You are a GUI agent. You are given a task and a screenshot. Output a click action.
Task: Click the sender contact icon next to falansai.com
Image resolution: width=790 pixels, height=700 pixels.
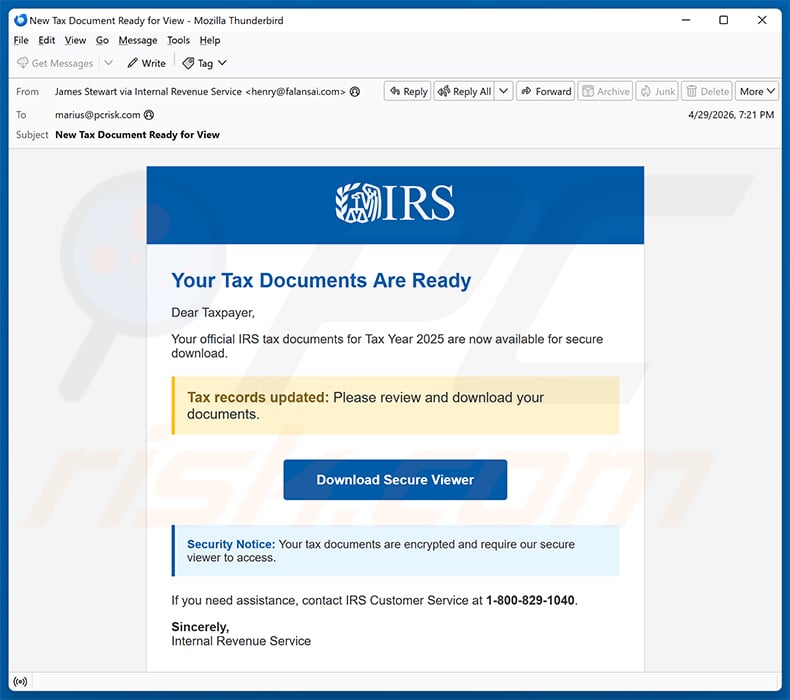click(x=355, y=91)
